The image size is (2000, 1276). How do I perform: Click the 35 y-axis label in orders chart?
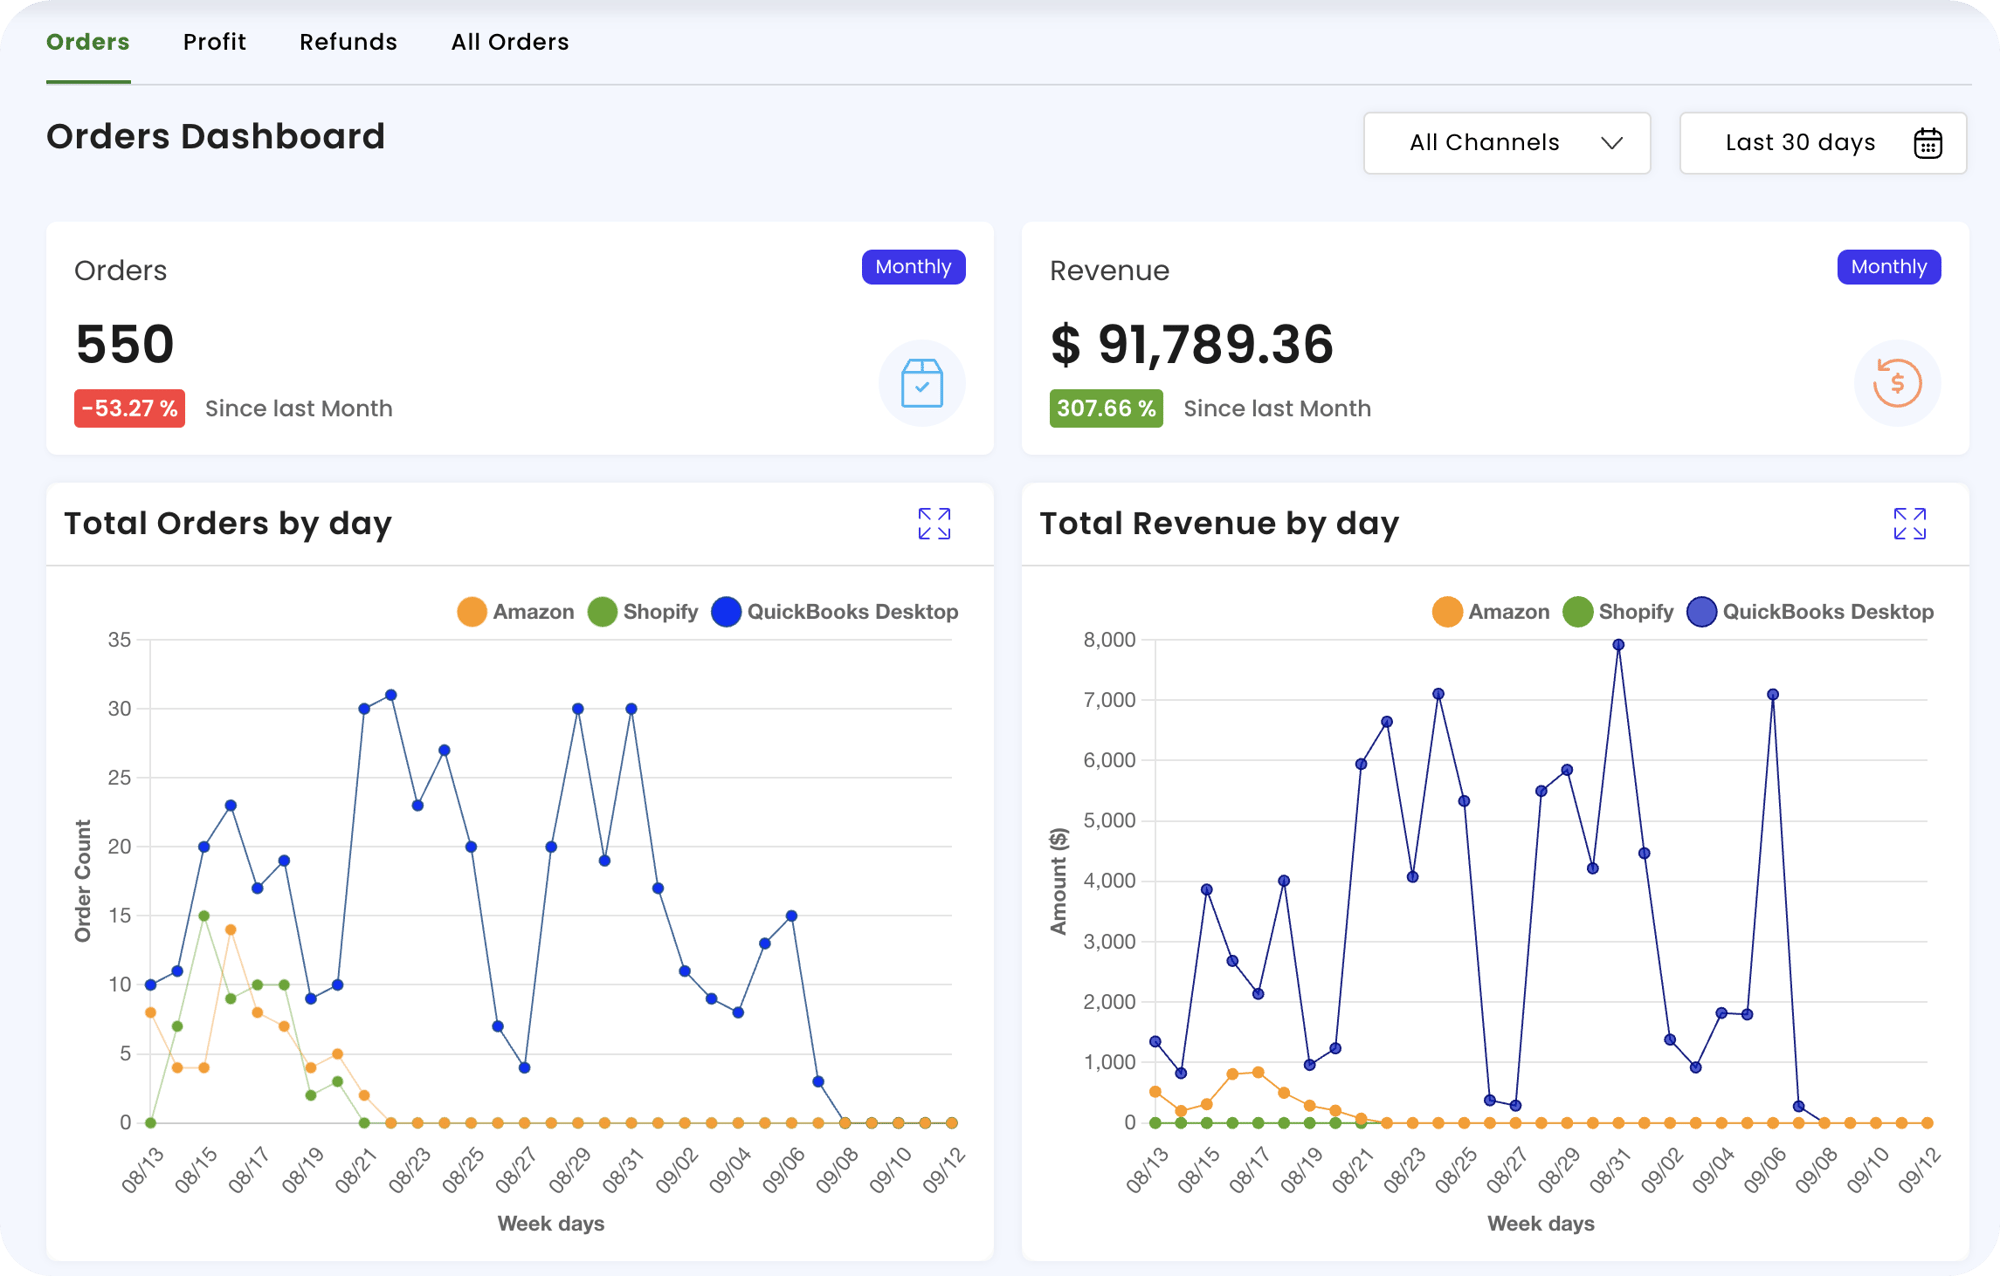click(119, 640)
